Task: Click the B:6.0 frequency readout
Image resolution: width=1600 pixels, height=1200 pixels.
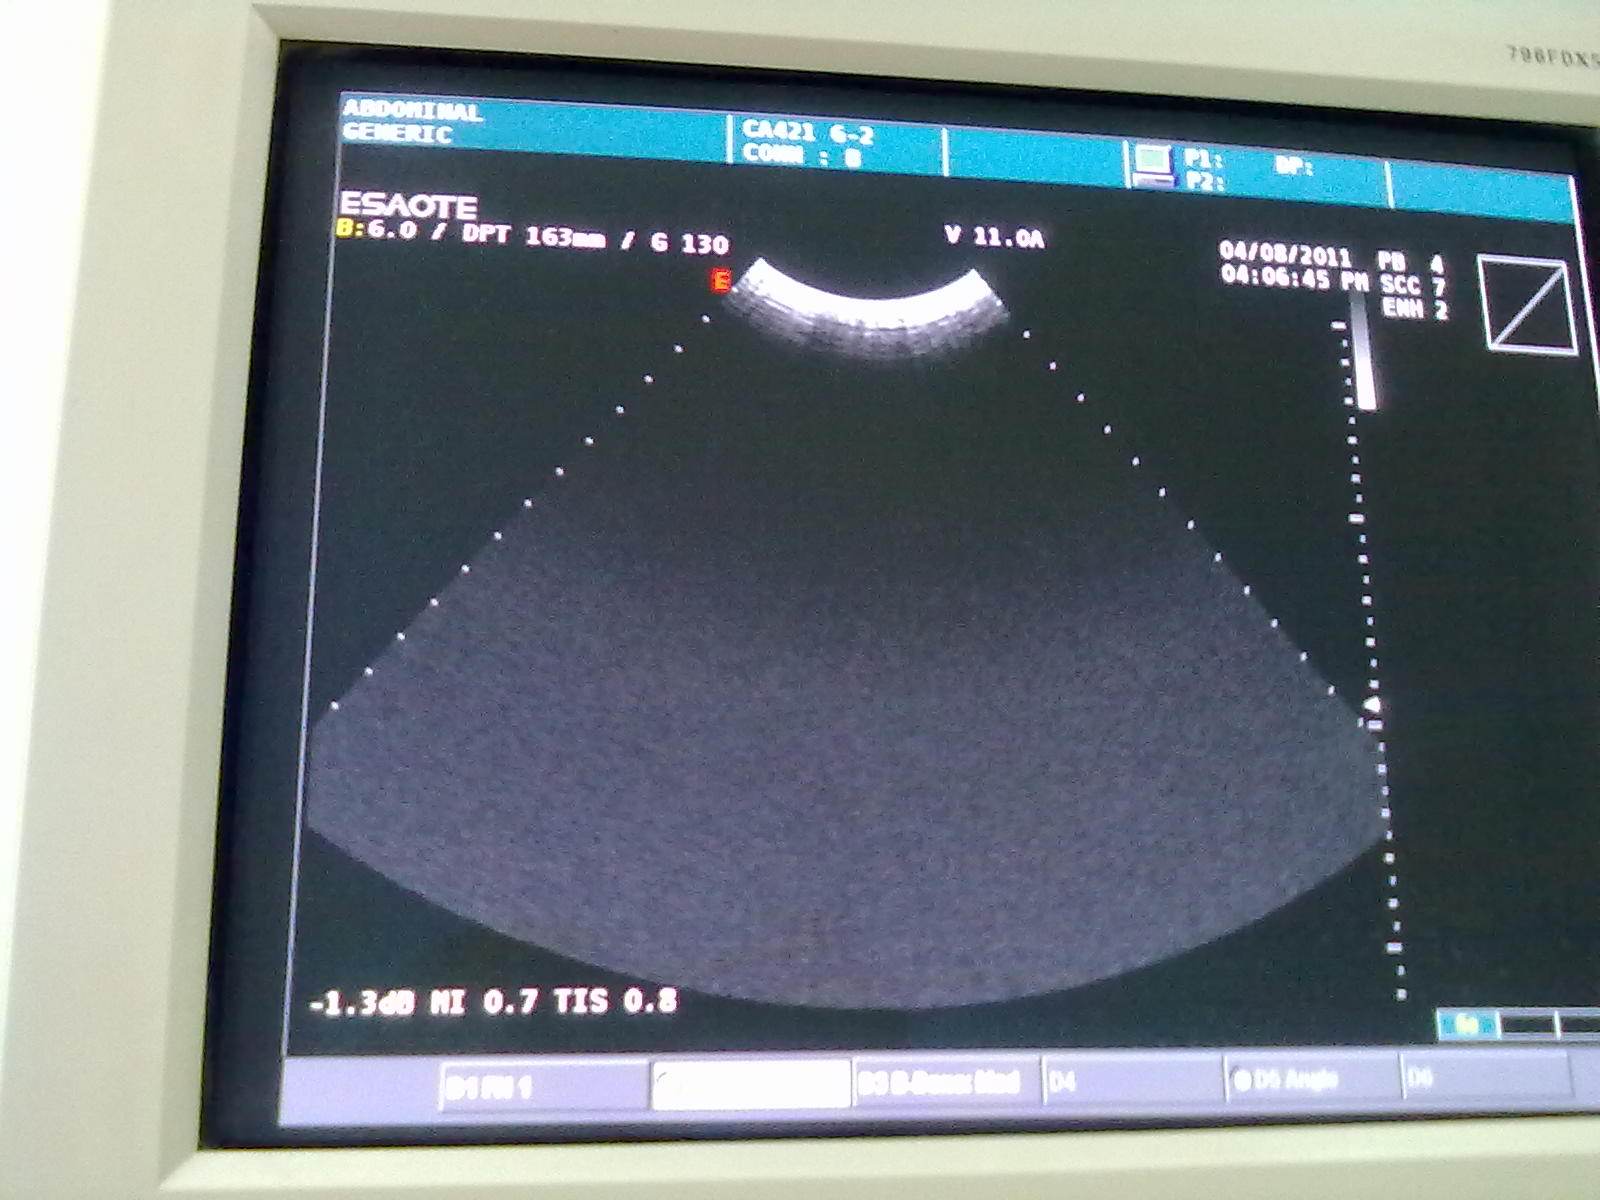Action: 376,230
